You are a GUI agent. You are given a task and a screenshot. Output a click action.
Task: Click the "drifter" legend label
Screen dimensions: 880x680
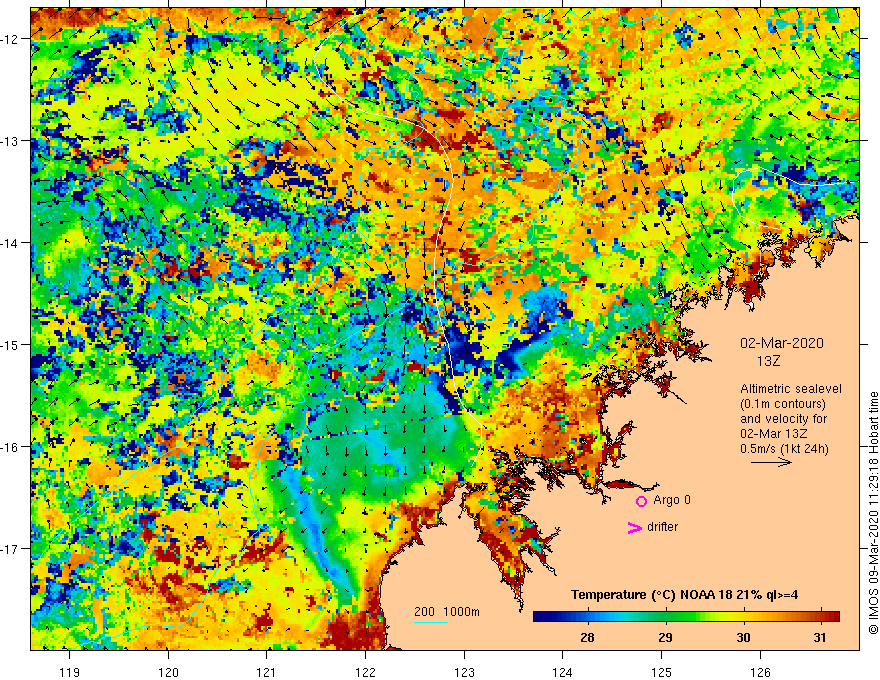click(662, 527)
